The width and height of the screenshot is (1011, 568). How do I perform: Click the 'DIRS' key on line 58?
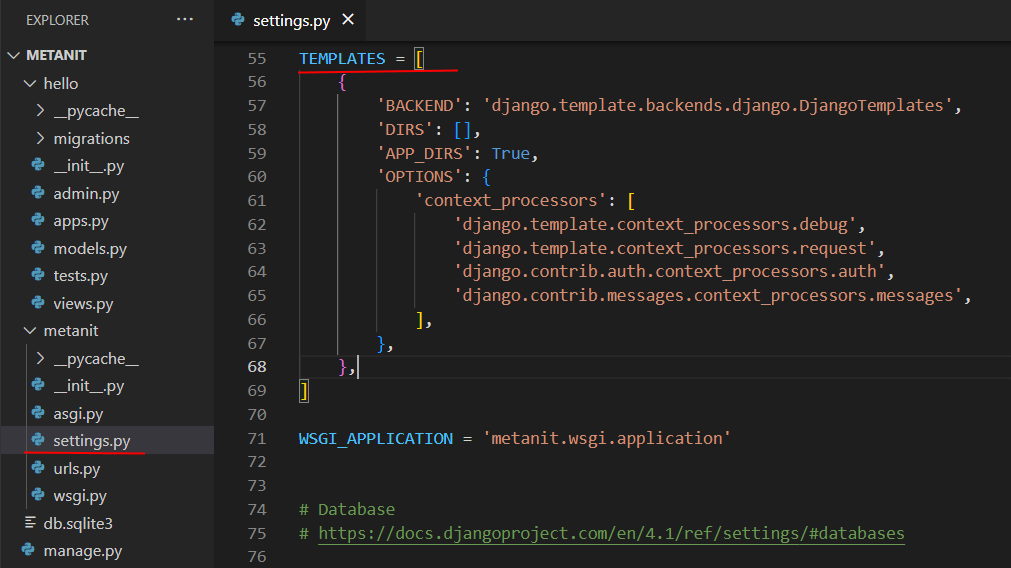tap(405, 130)
